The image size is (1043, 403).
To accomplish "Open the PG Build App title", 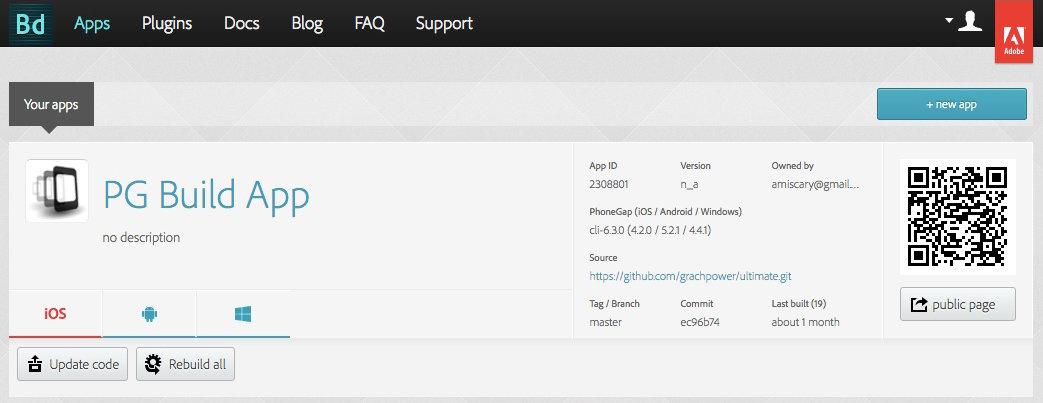I will point(206,195).
